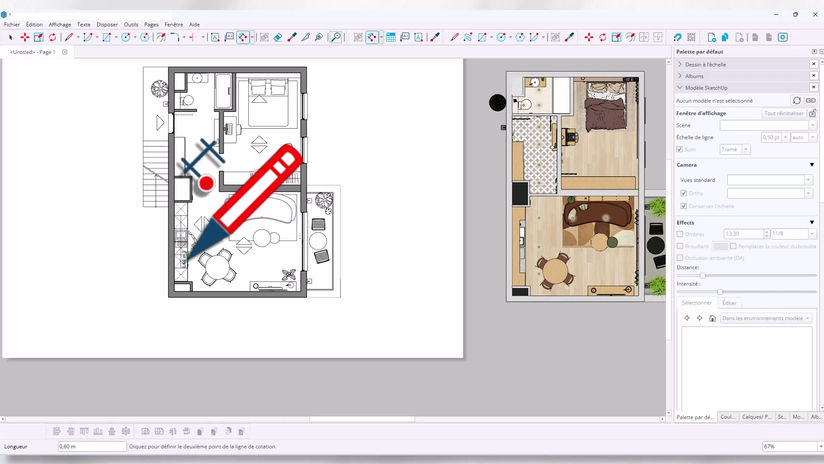Pick the eyedropper Style tool on left toolbar
Screen dimensions: 824x464
click(292, 37)
